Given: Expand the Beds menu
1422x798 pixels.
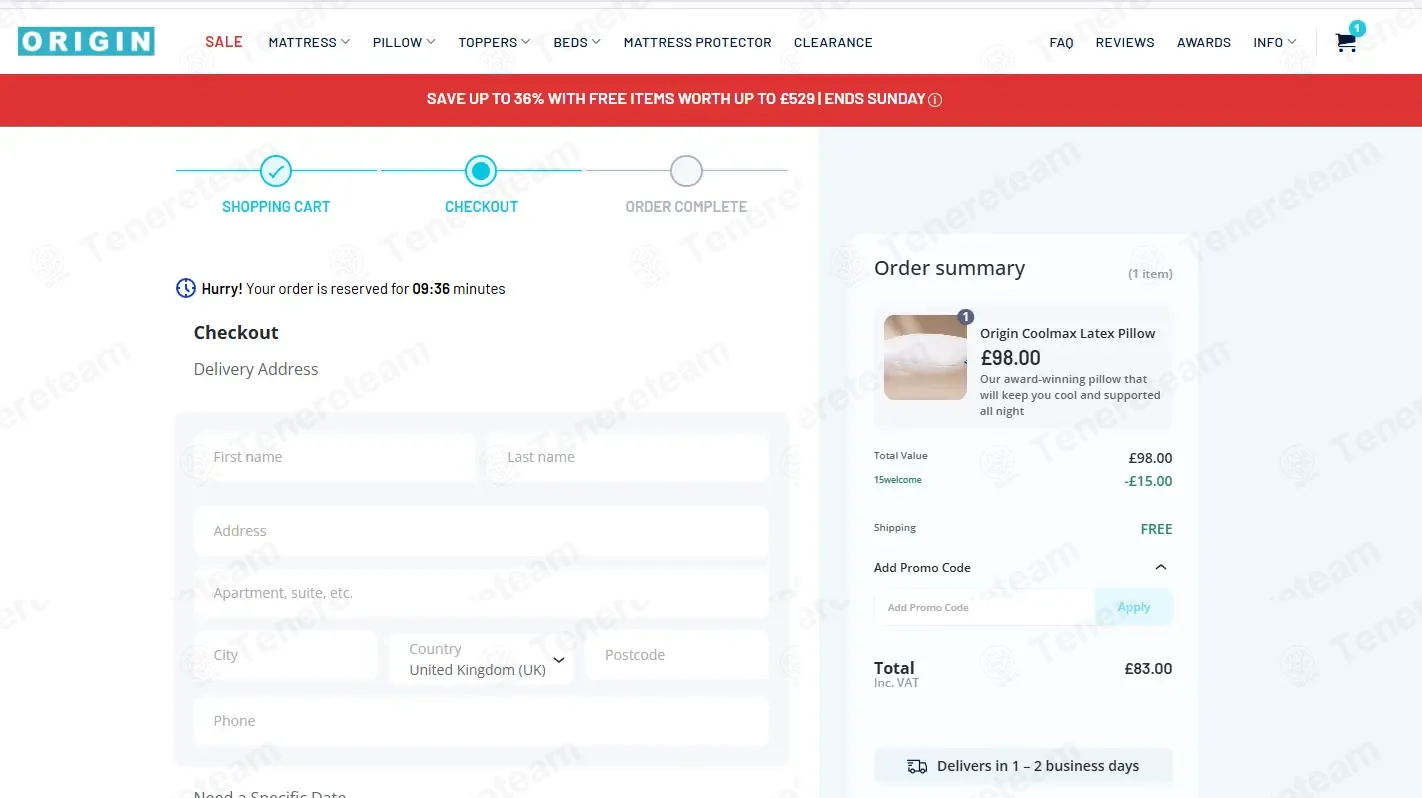Looking at the screenshot, I should [x=577, y=42].
